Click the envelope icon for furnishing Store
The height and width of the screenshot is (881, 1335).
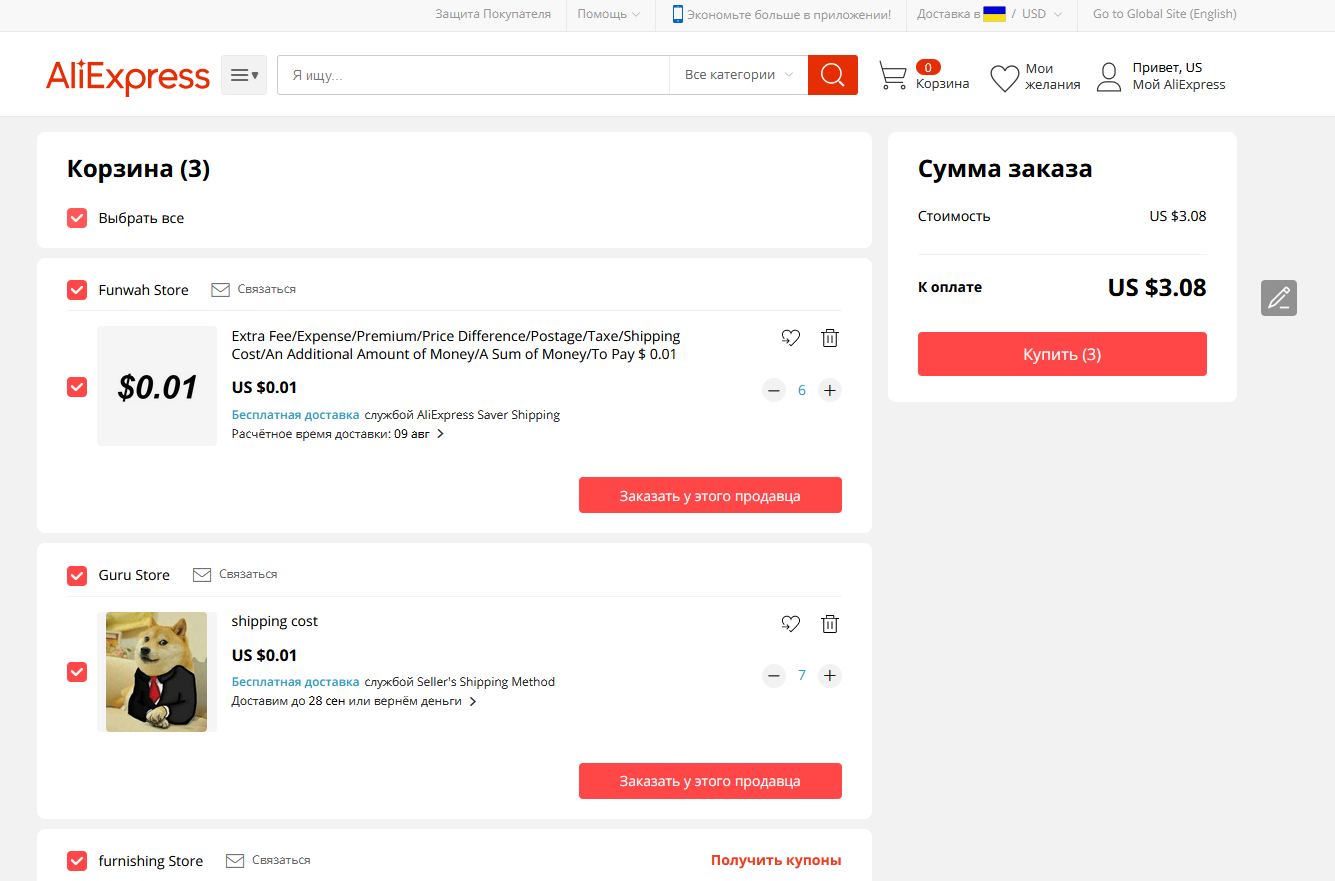coord(236,861)
